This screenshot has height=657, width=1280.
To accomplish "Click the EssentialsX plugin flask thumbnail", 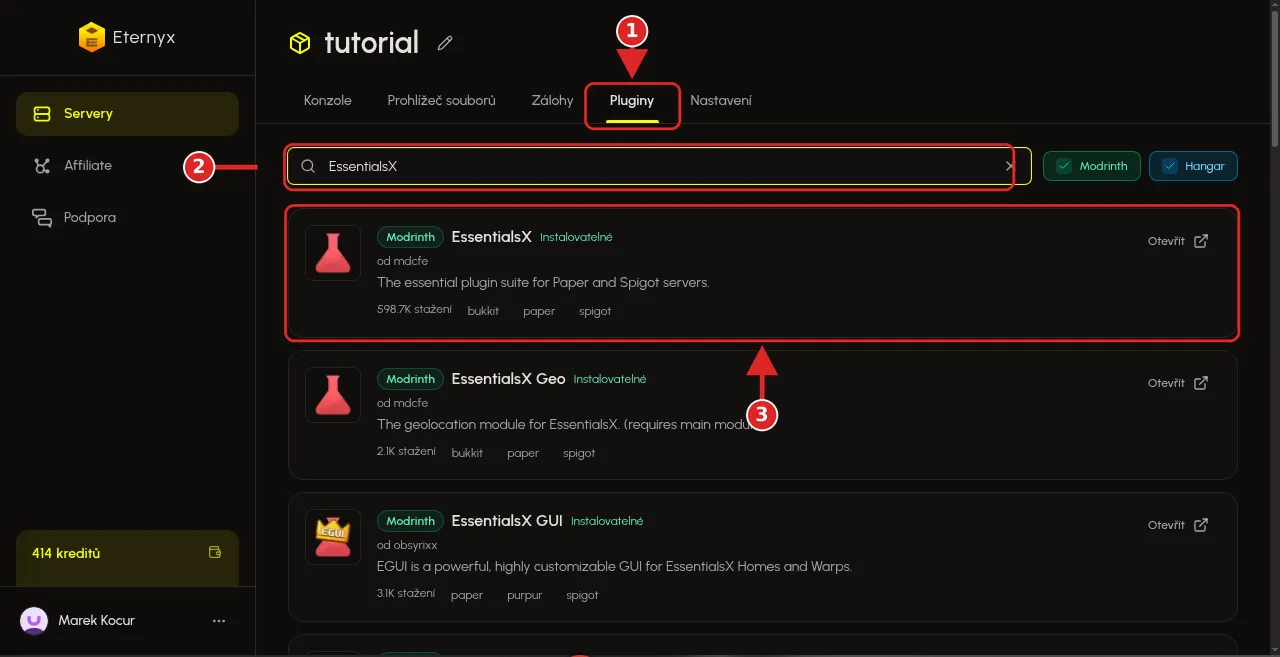I will (333, 253).
